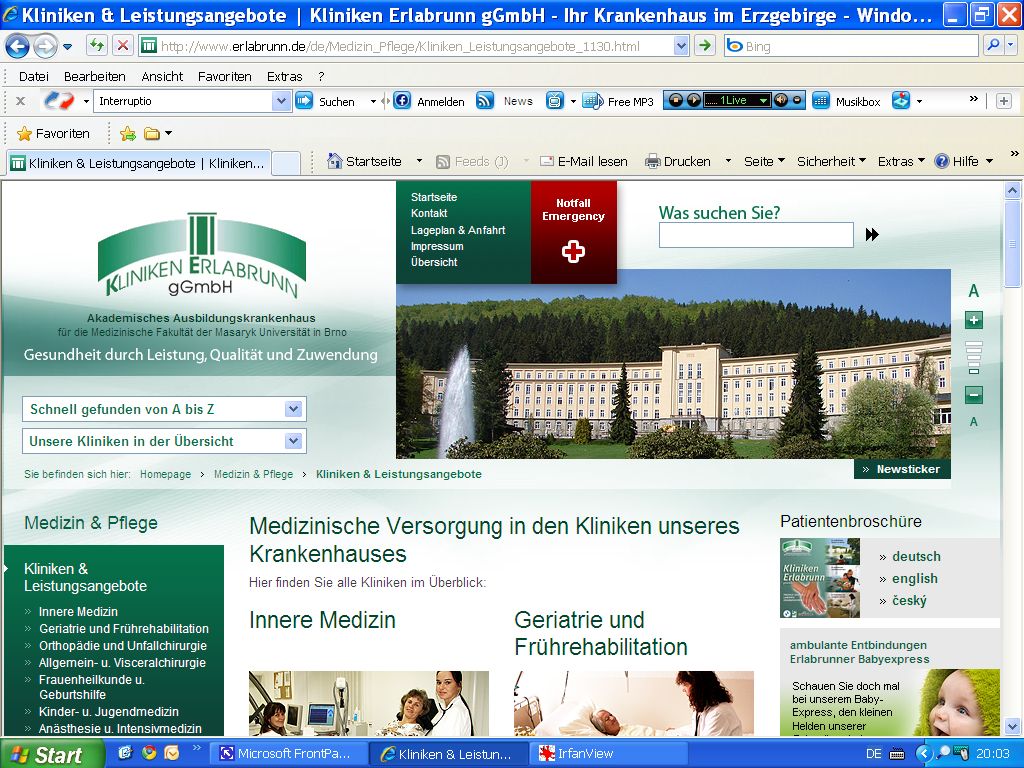Open the Newsticker button
Viewport: 1024px width, 768px height.
pos(902,469)
